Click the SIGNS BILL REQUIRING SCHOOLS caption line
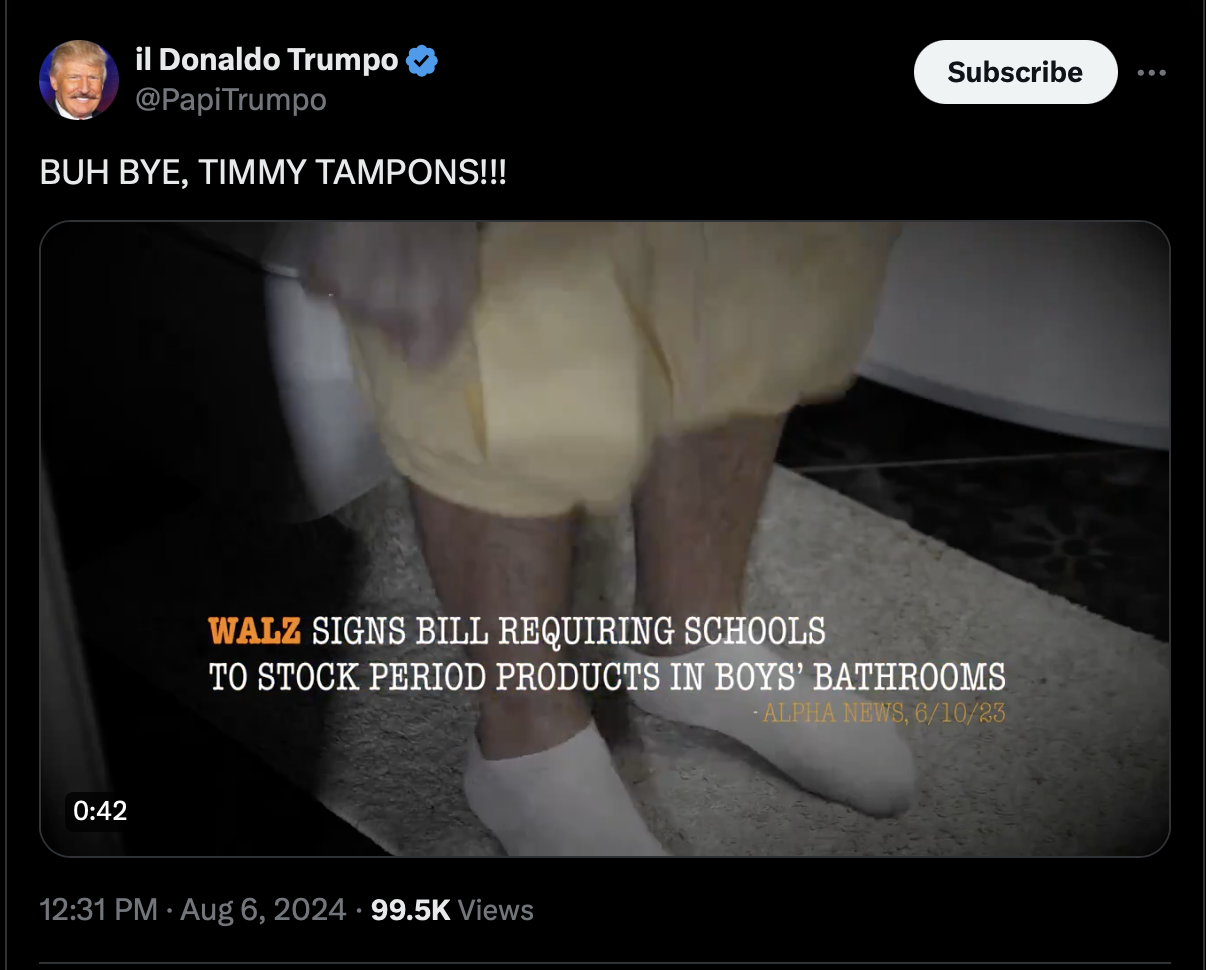1206x970 pixels. click(x=569, y=632)
